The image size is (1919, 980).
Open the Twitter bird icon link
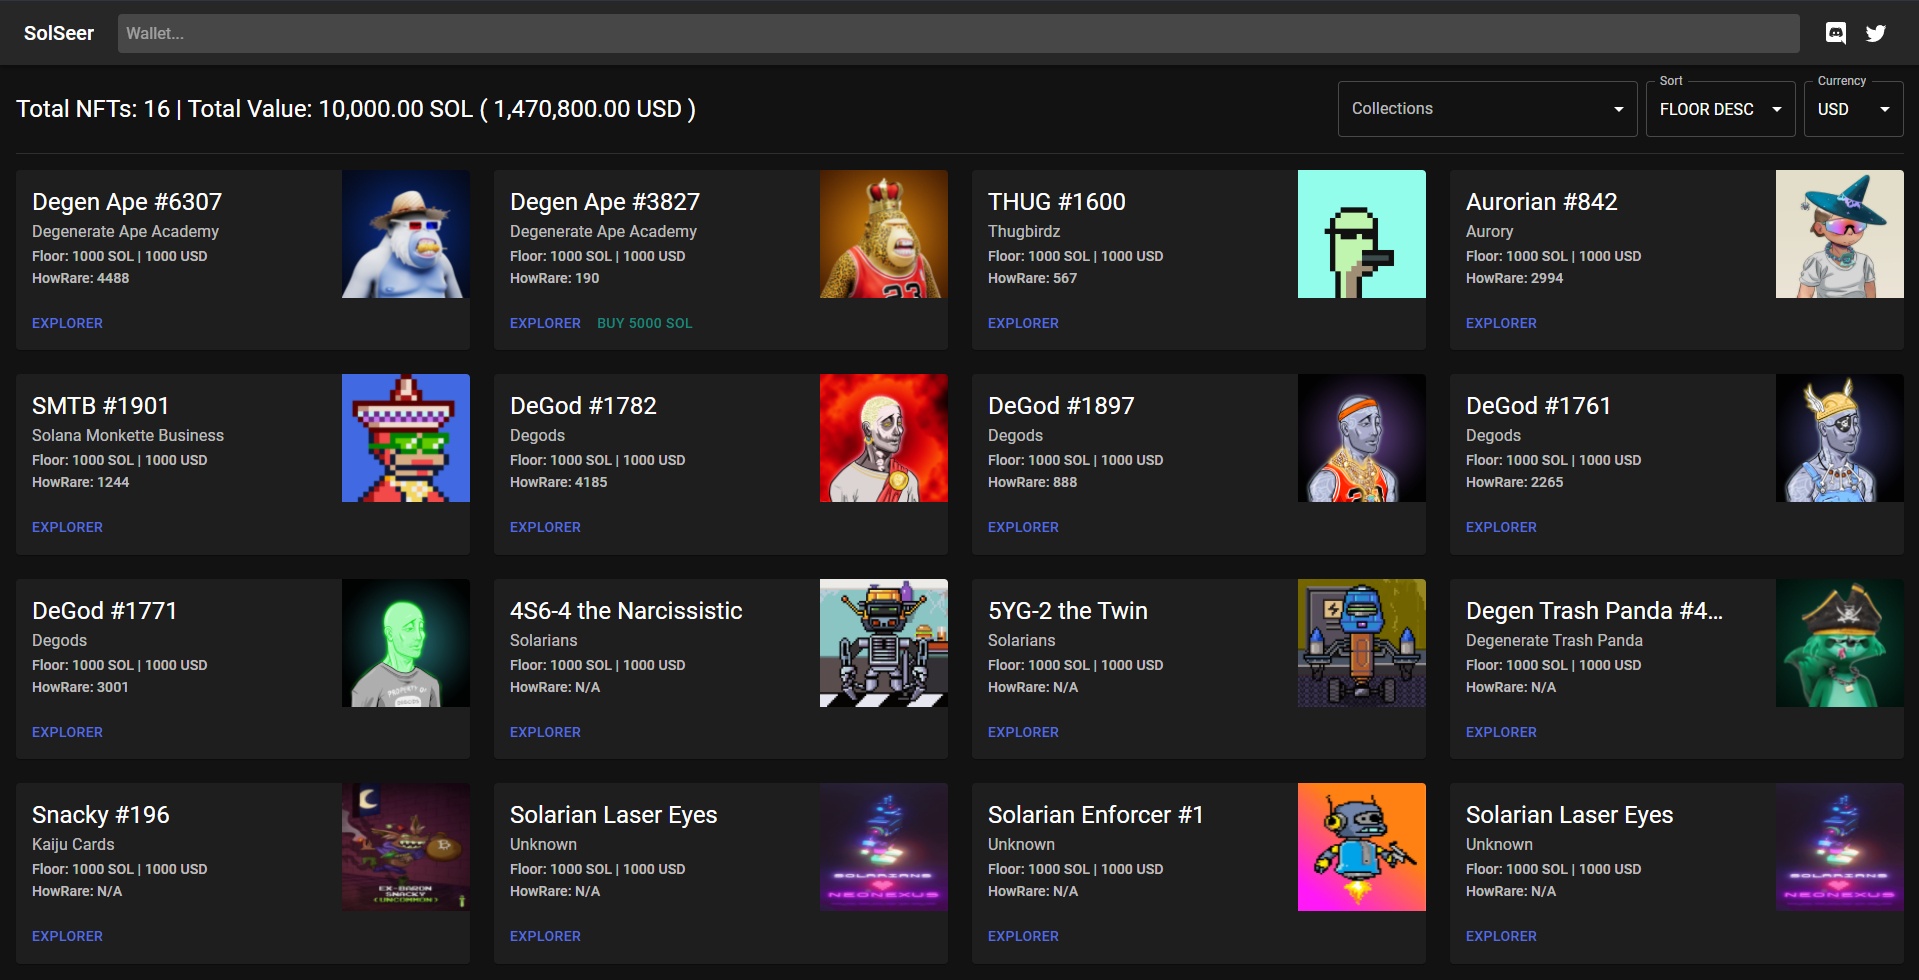[x=1876, y=33]
